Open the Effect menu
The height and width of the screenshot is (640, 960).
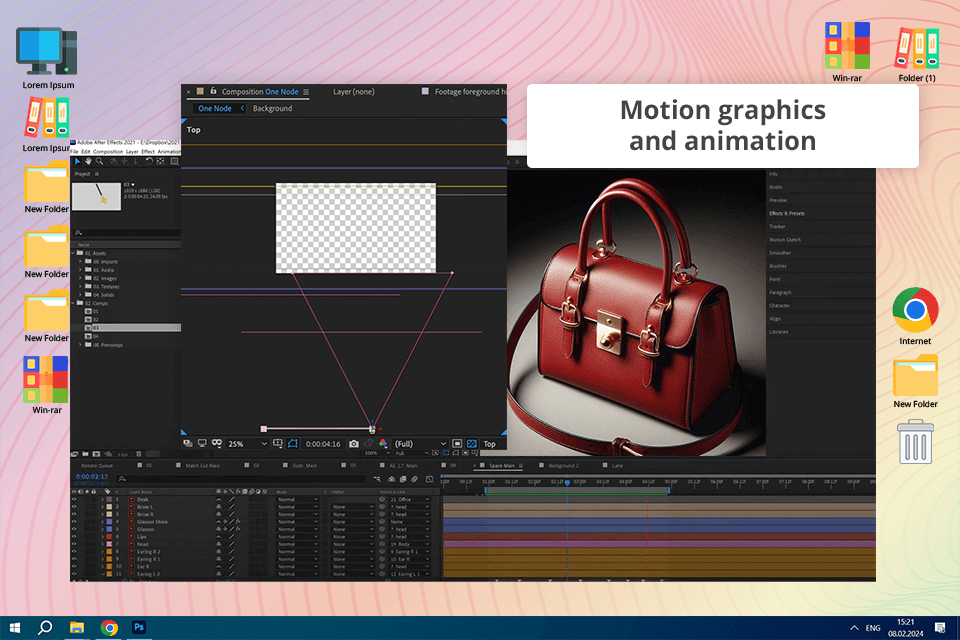[148, 151]
